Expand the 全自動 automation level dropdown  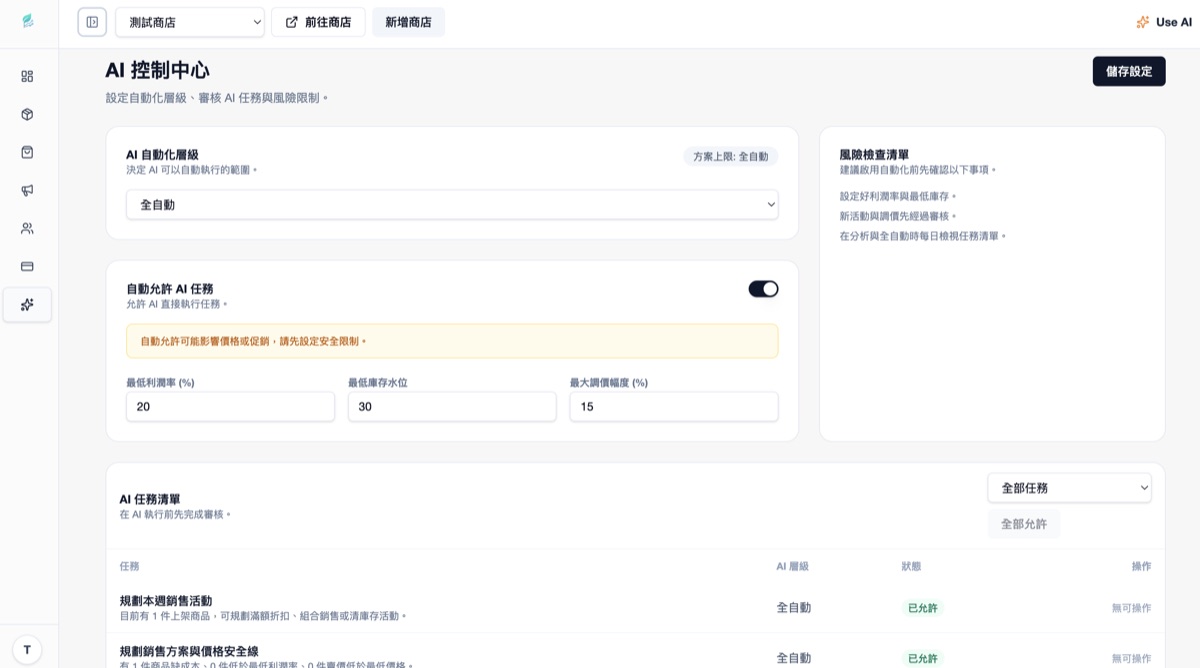tap(452, 204)
